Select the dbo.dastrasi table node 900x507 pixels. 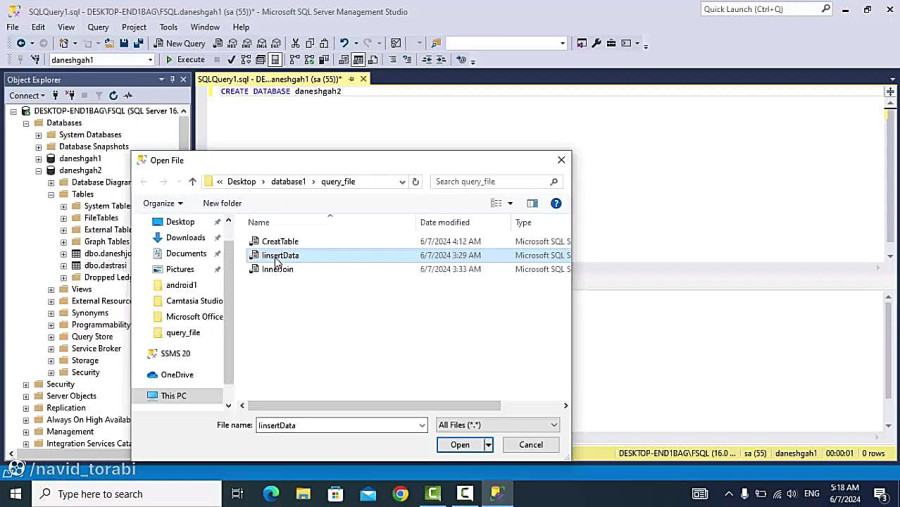click(105, 265)
